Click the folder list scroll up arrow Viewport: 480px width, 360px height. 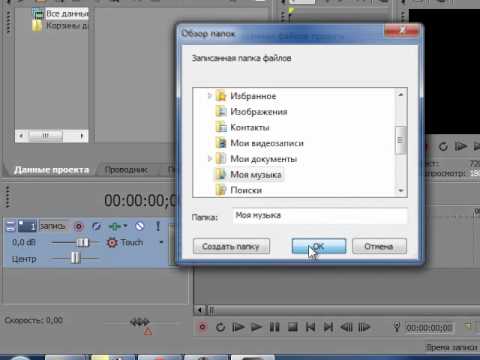(401, 95)
